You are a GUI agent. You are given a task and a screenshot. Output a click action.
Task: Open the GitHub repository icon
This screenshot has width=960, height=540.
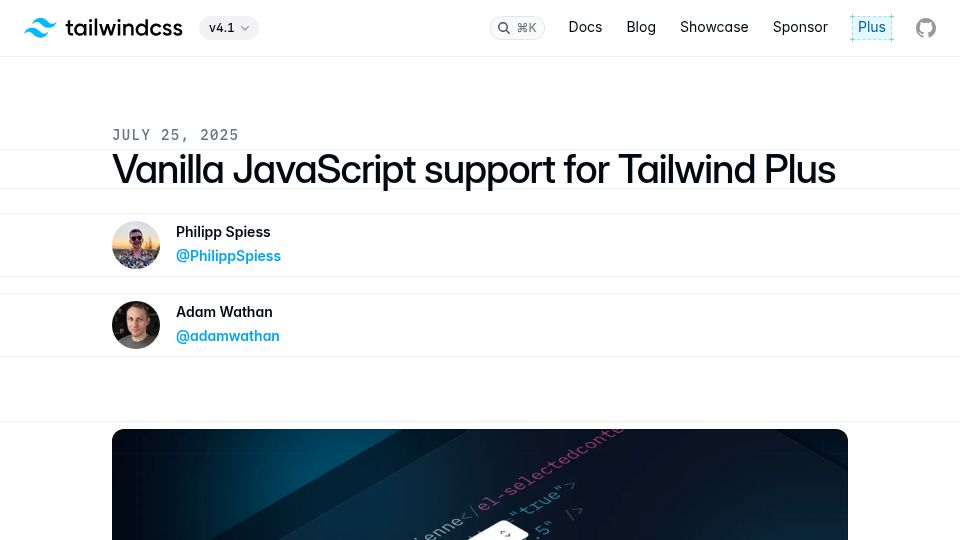[x=926, y=28]
